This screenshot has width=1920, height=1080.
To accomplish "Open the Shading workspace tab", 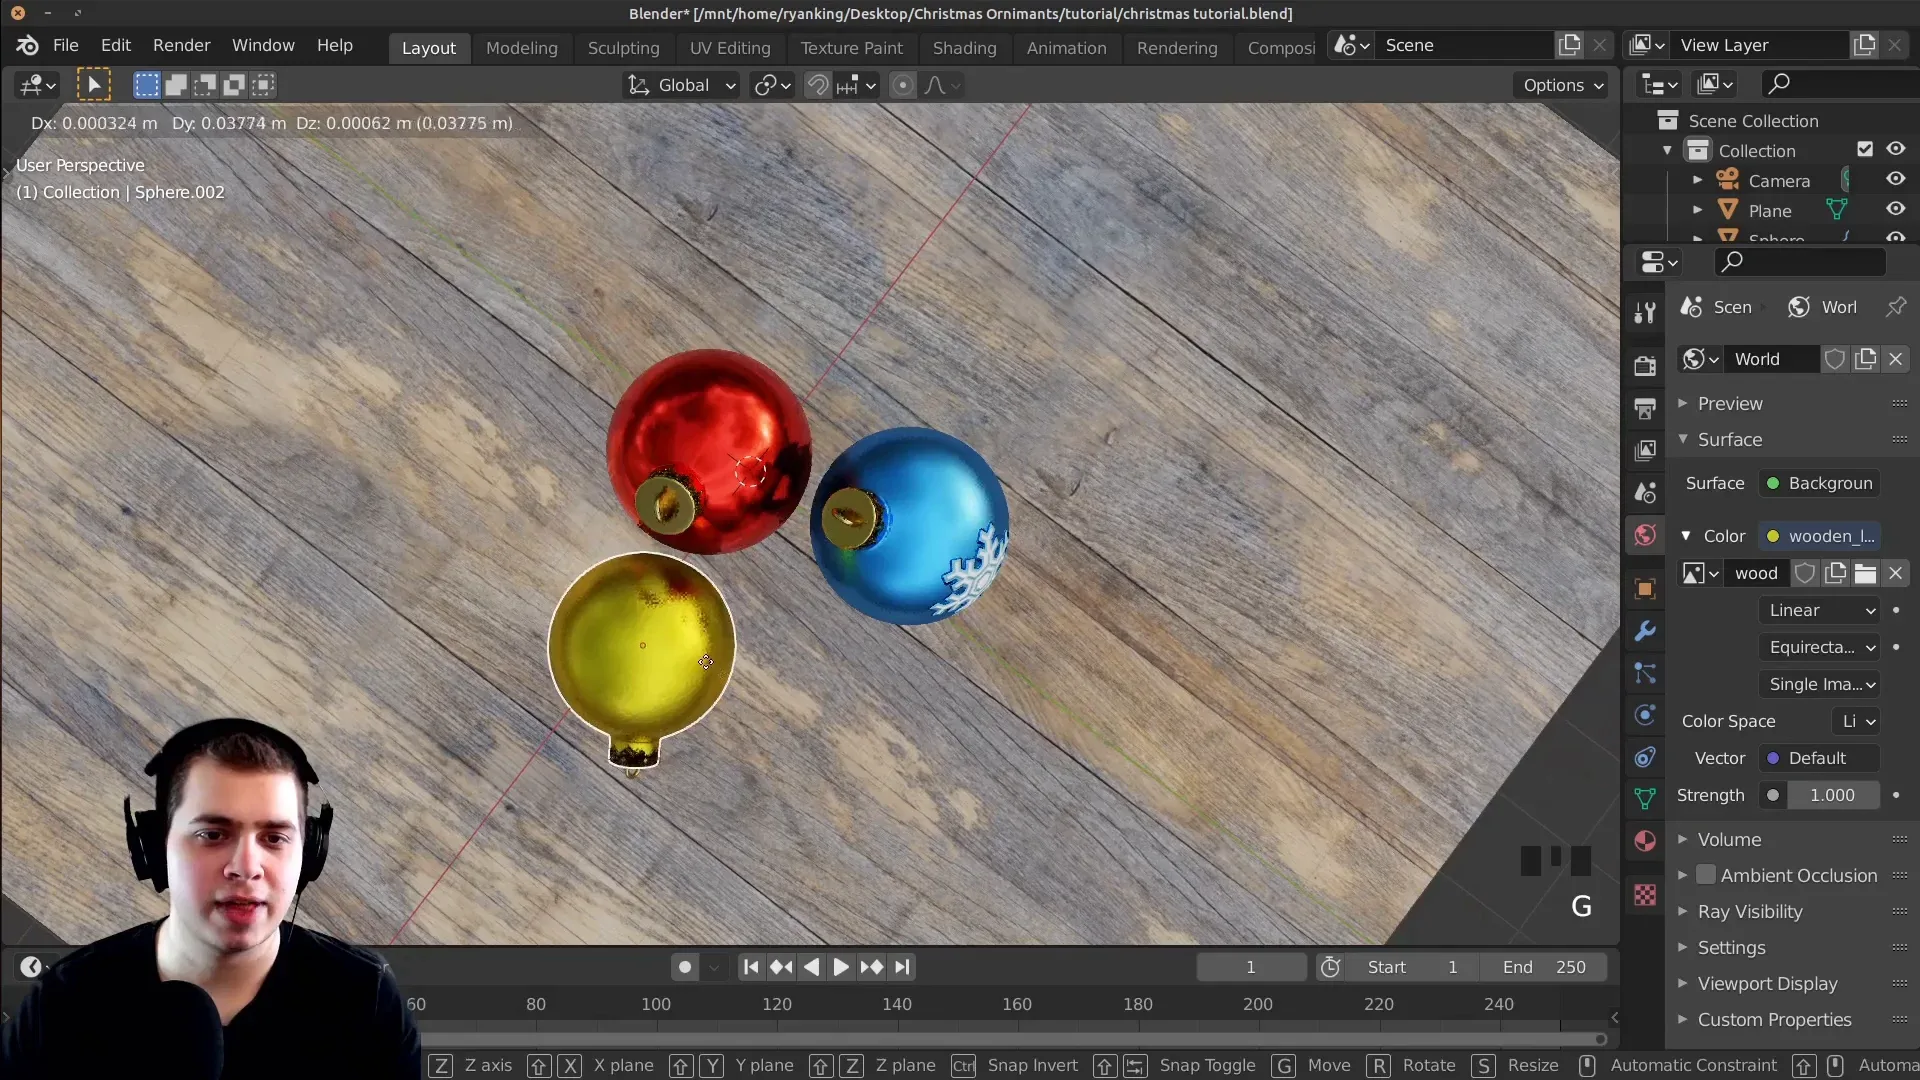I will 965,45.
